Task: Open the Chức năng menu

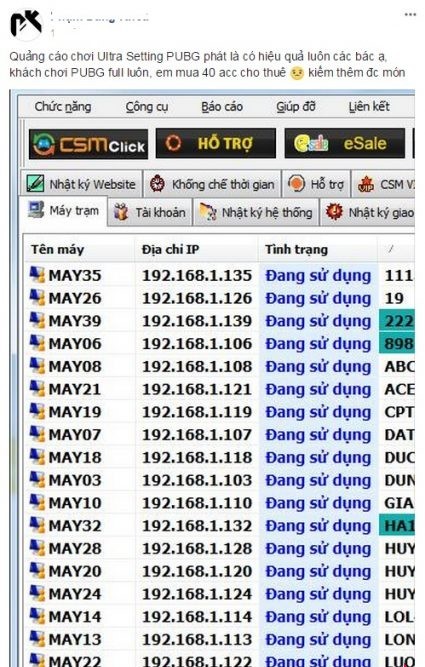Action: point(63,107)
